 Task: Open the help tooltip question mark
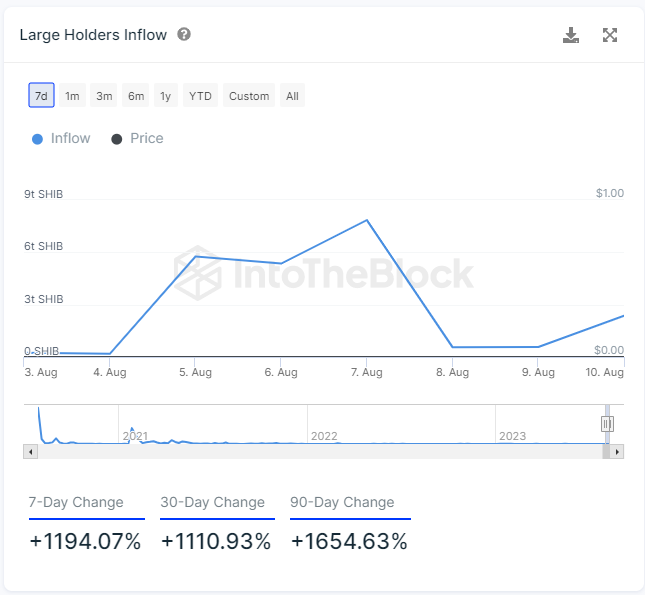(x=184, y=34)
